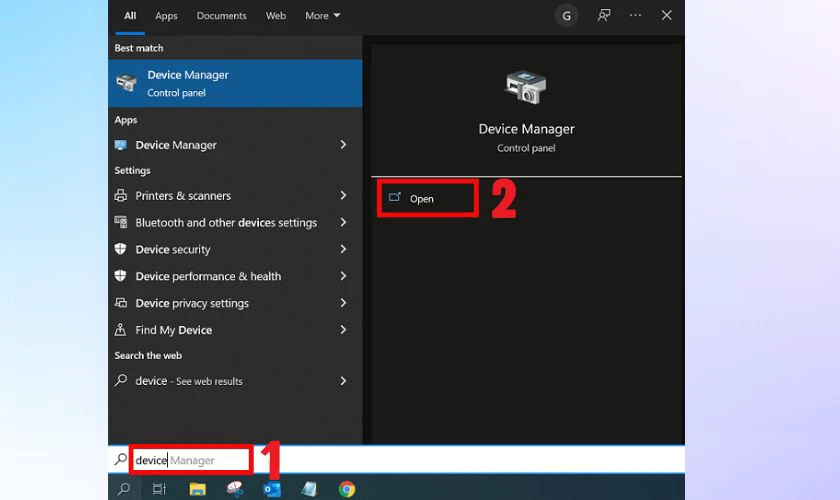840x500 pixels.
Task: Switch to the Documents search tab
Action: [x=221, y=16]
